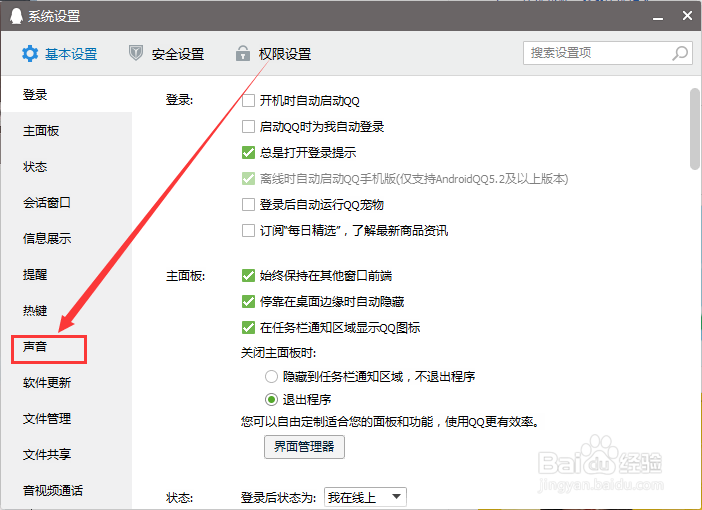
Task: Open 信息展示 settings in sidebar
Action: (66, 239)
